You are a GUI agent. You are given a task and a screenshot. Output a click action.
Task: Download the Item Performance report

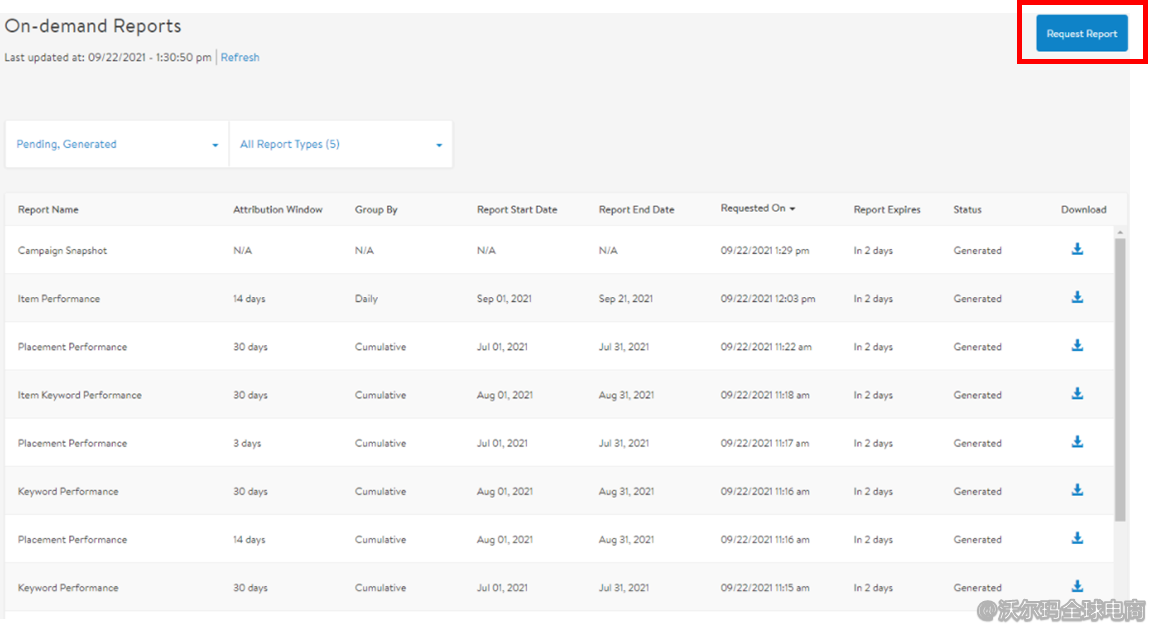1077,297
